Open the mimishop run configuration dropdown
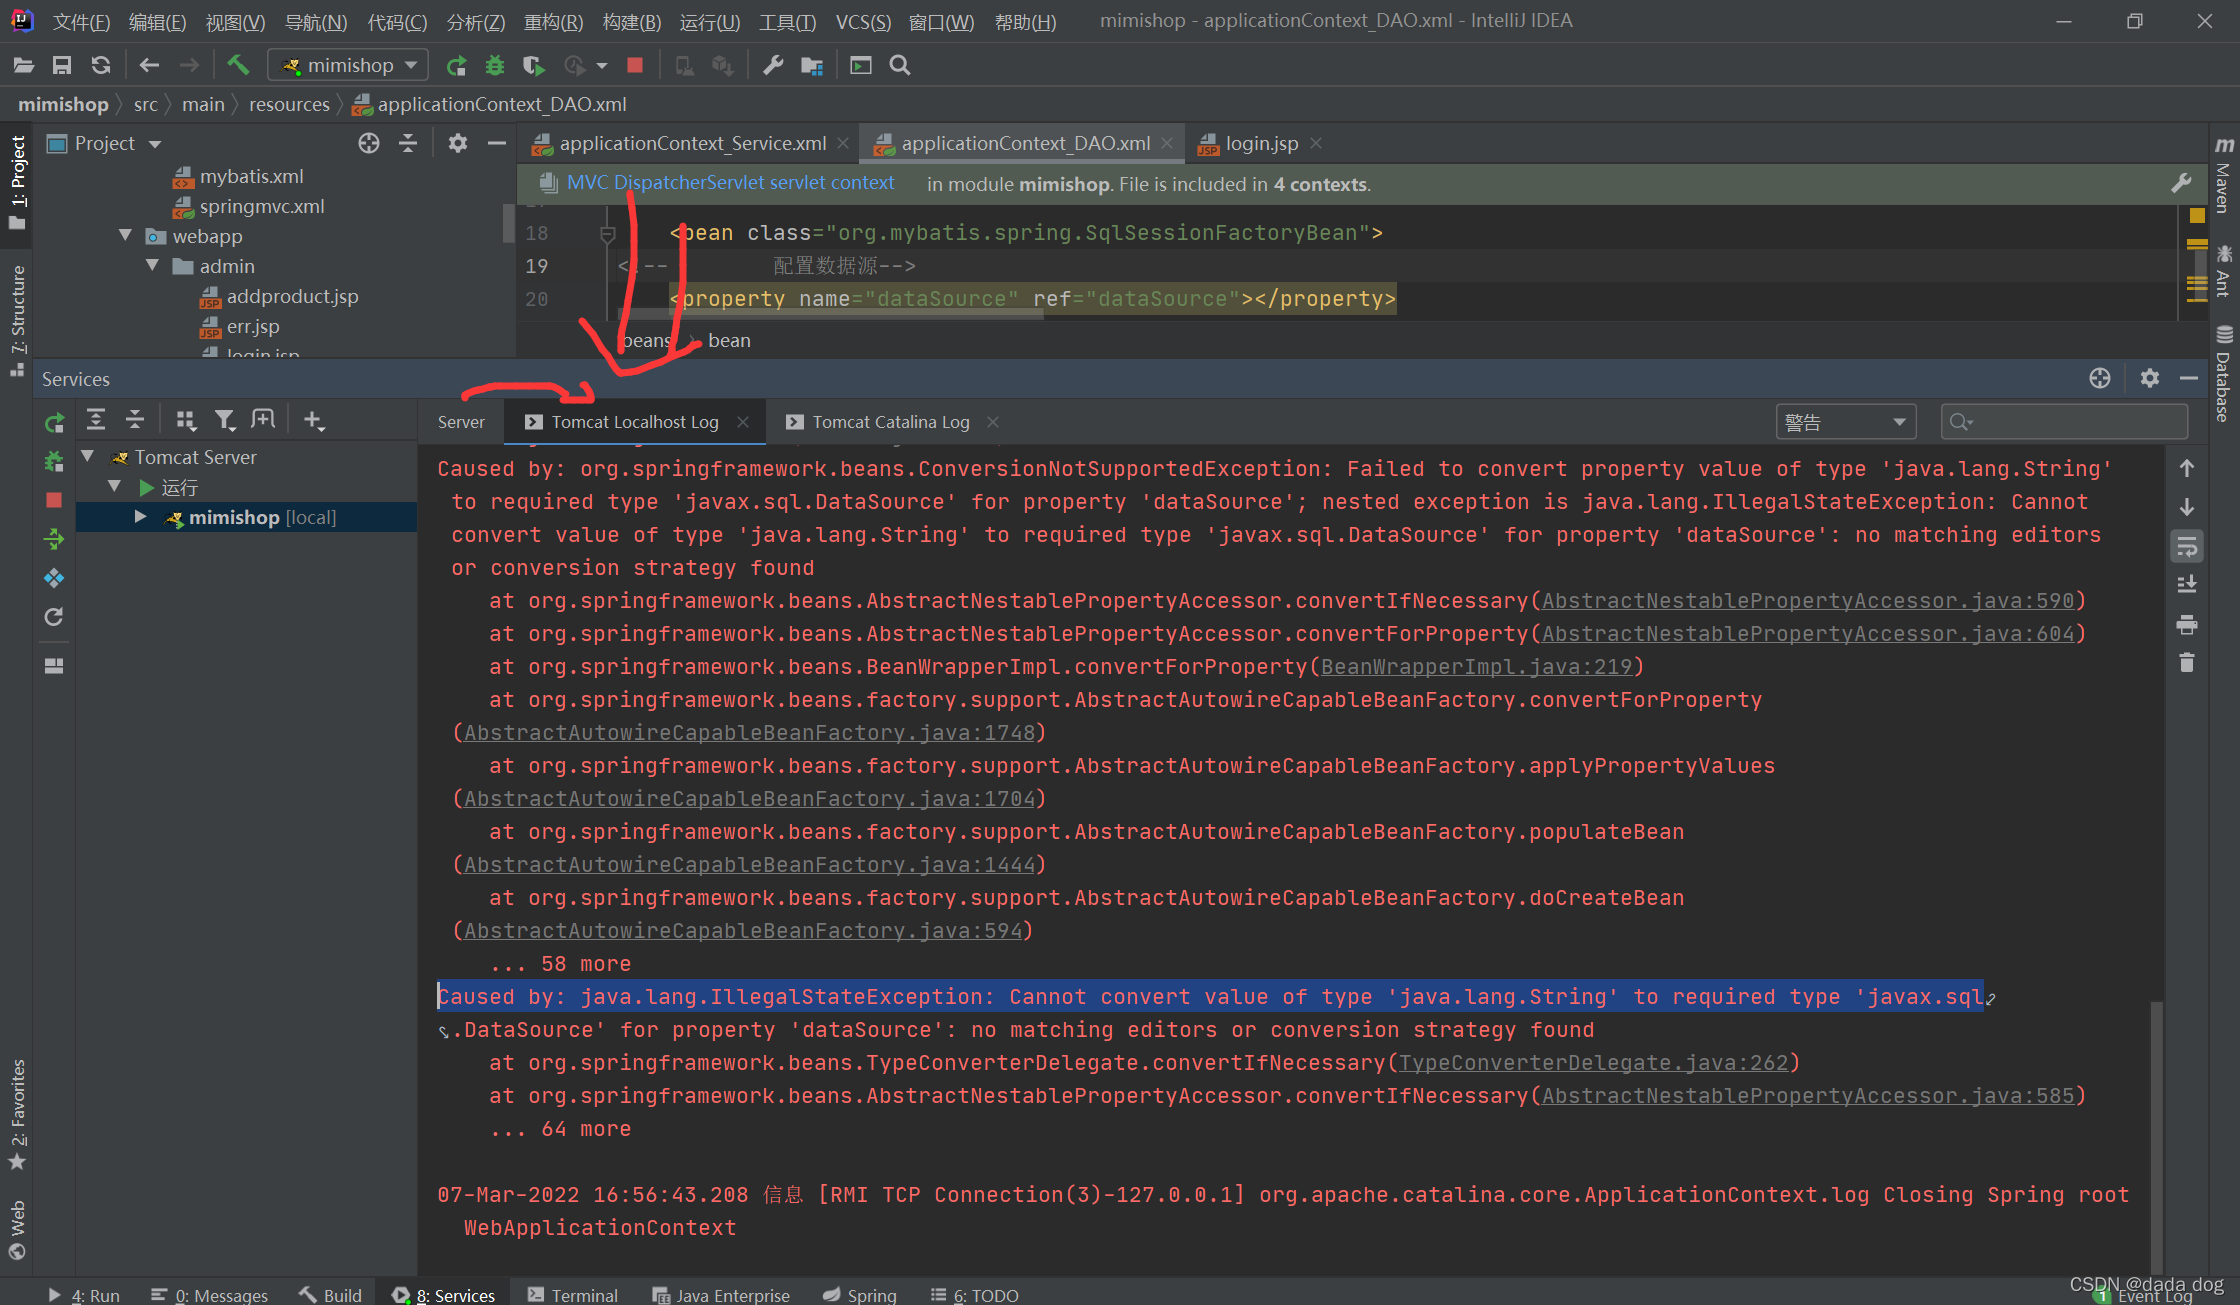 tap(347, 64)
